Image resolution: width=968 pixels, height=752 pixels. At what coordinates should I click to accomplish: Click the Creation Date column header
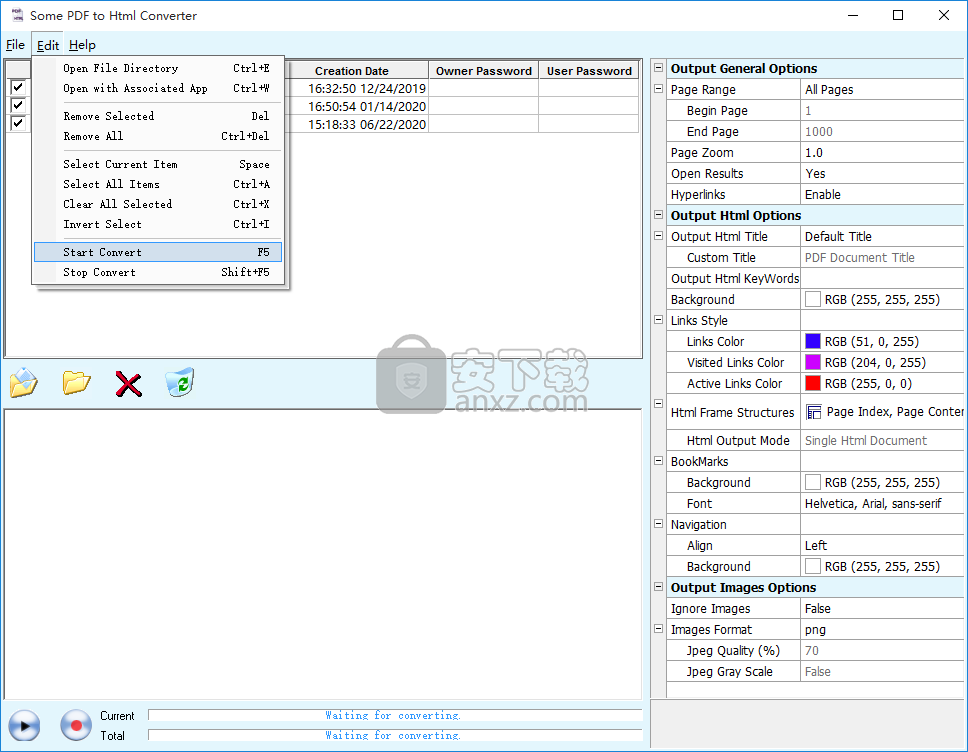pos(352,70)
